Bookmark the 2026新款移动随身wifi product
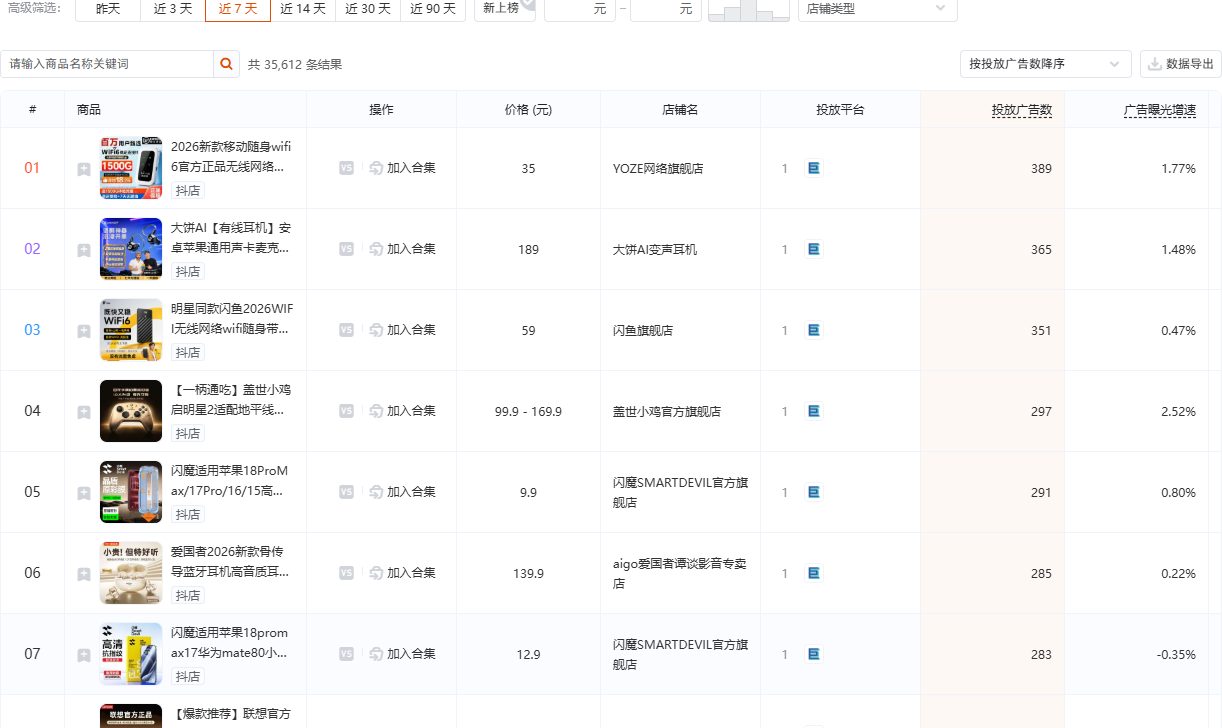This screenshot has width=1222, height=728. click(x=84, y=169)
